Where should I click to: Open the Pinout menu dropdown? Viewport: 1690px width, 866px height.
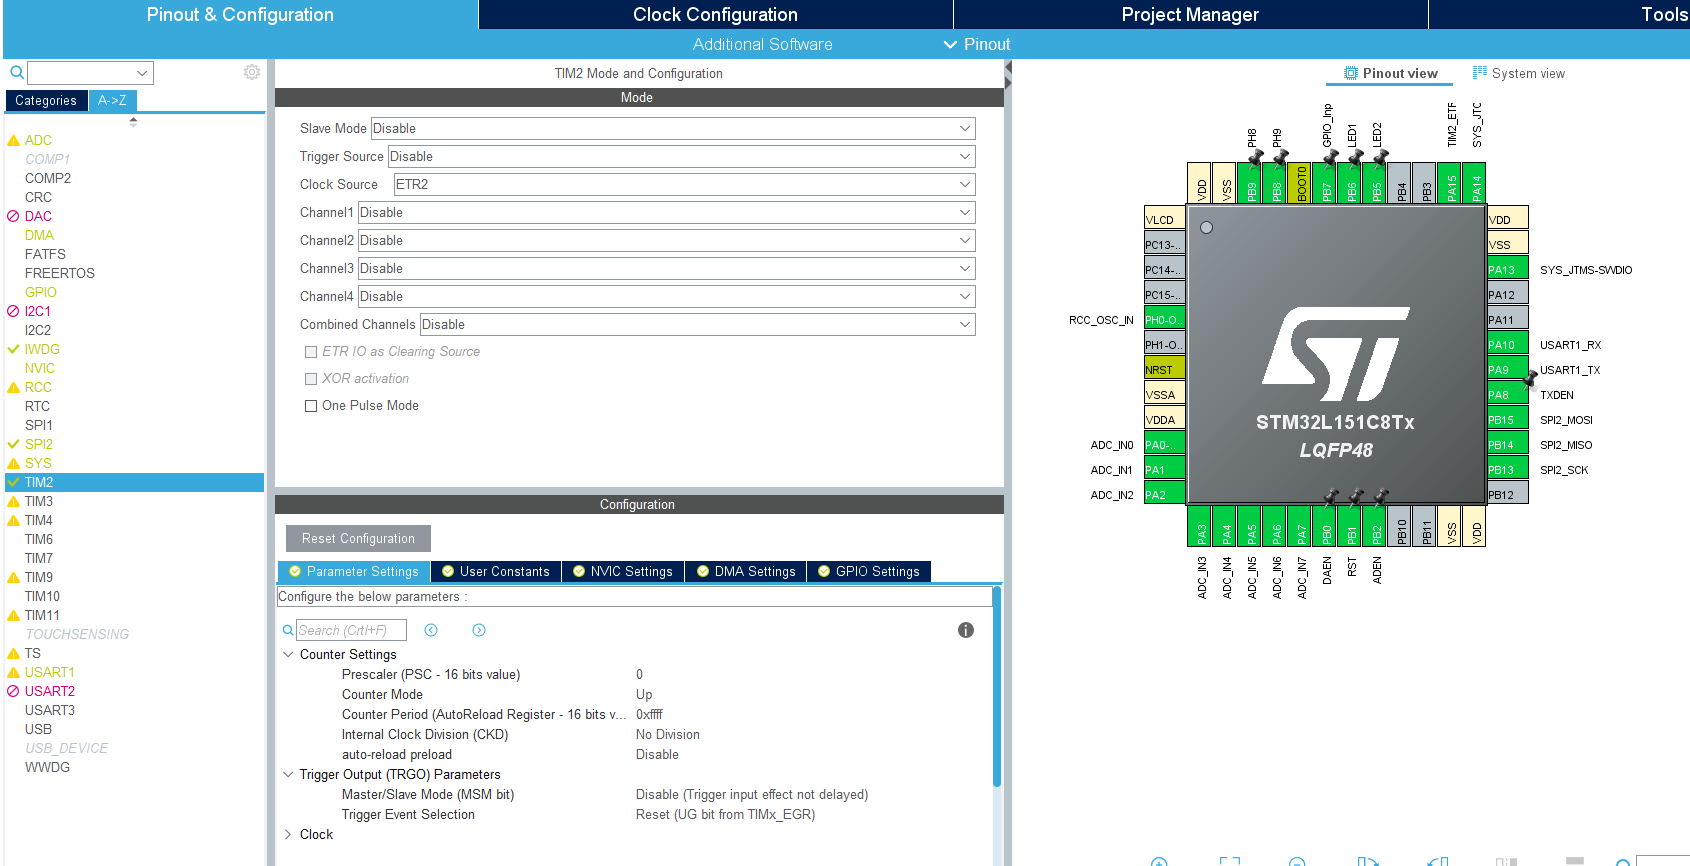point(977,44)
